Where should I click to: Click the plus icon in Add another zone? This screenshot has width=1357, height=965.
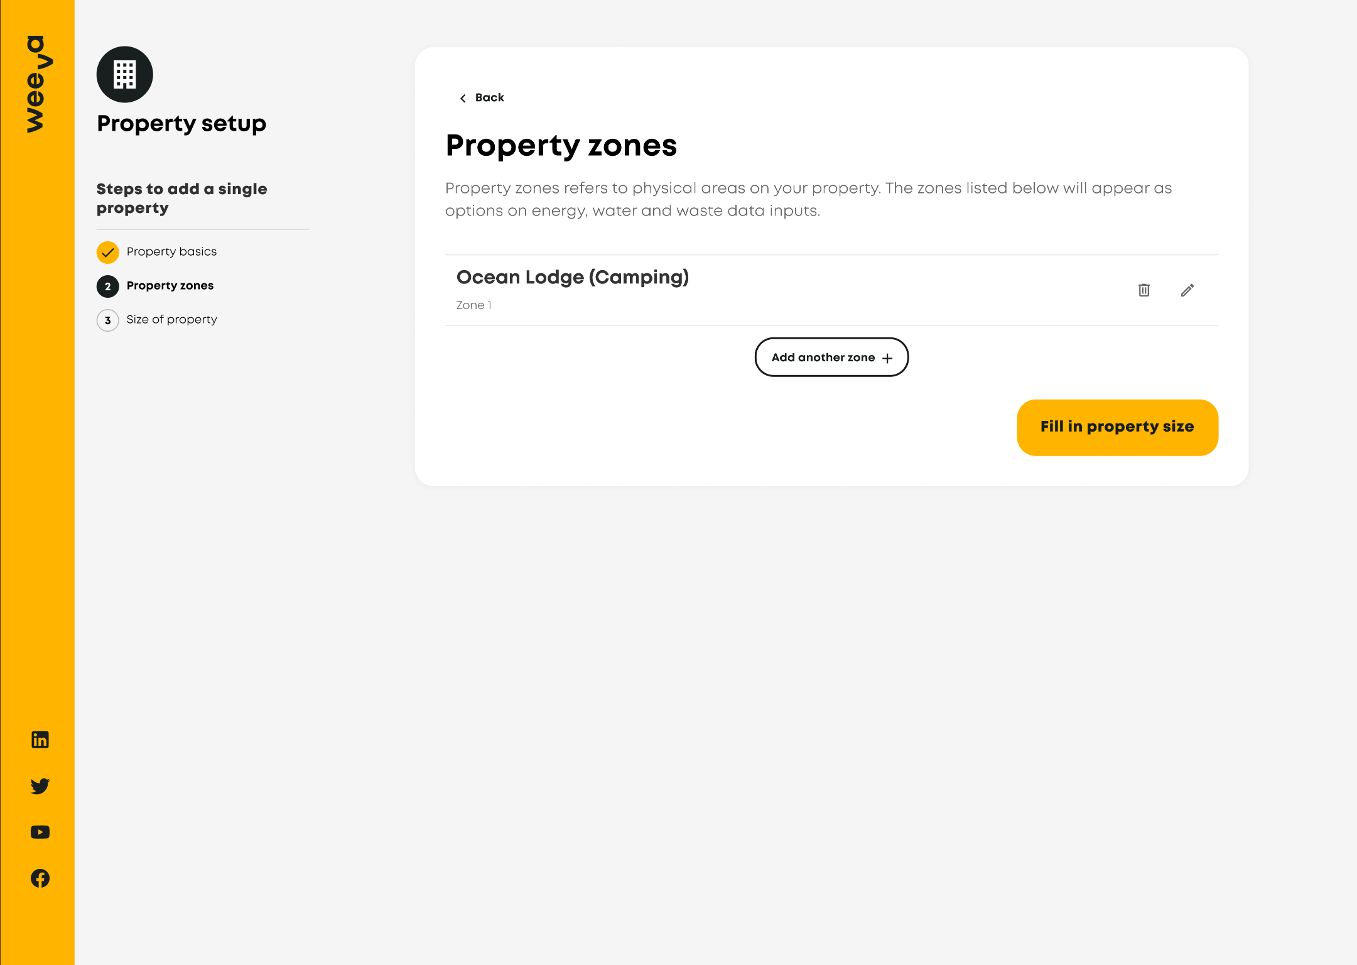pos(887,358)
